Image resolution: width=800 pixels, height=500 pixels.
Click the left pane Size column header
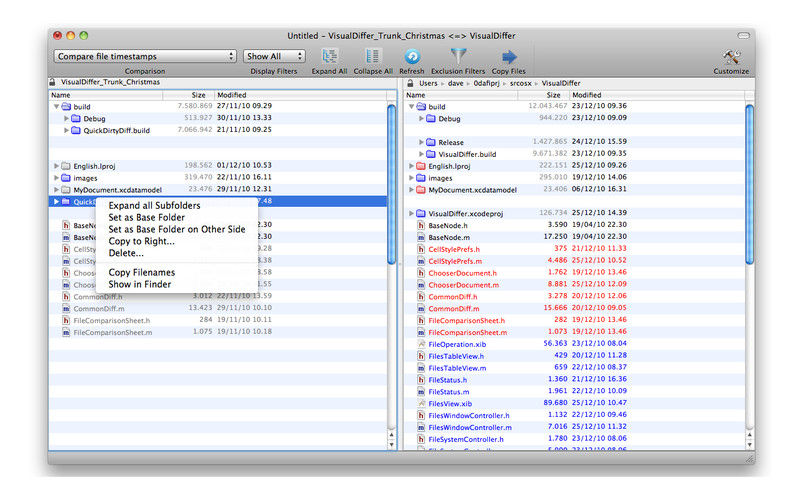[188, 95]
